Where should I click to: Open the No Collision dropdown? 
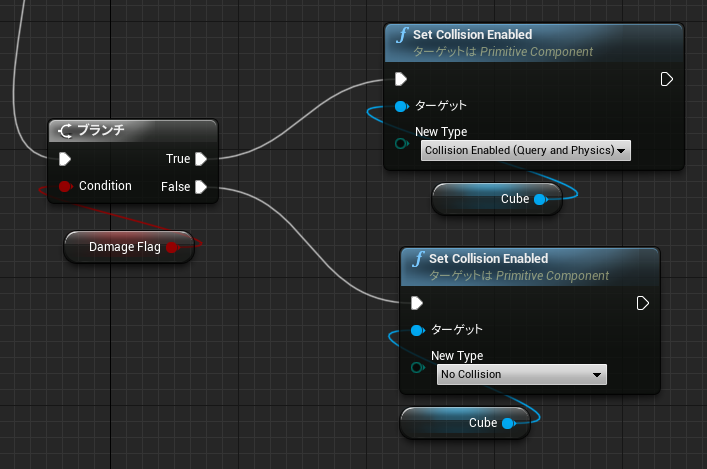click(x=522, y=374)
